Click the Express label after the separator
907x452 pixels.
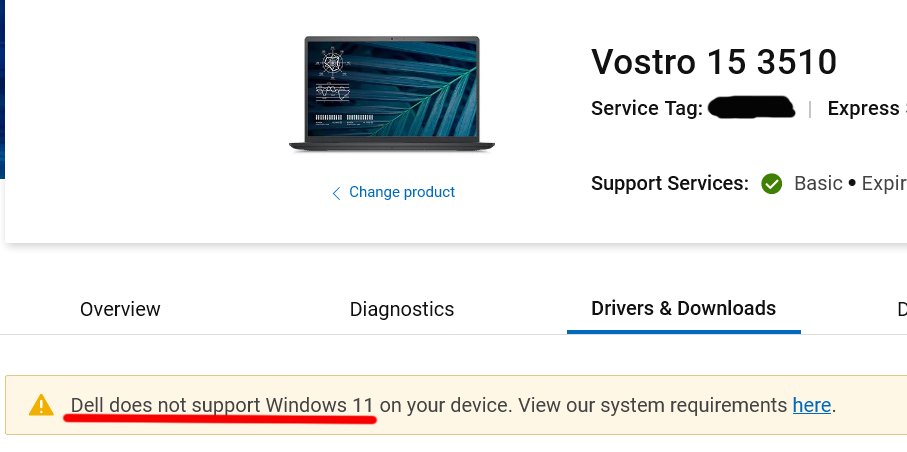pos(863,108)
